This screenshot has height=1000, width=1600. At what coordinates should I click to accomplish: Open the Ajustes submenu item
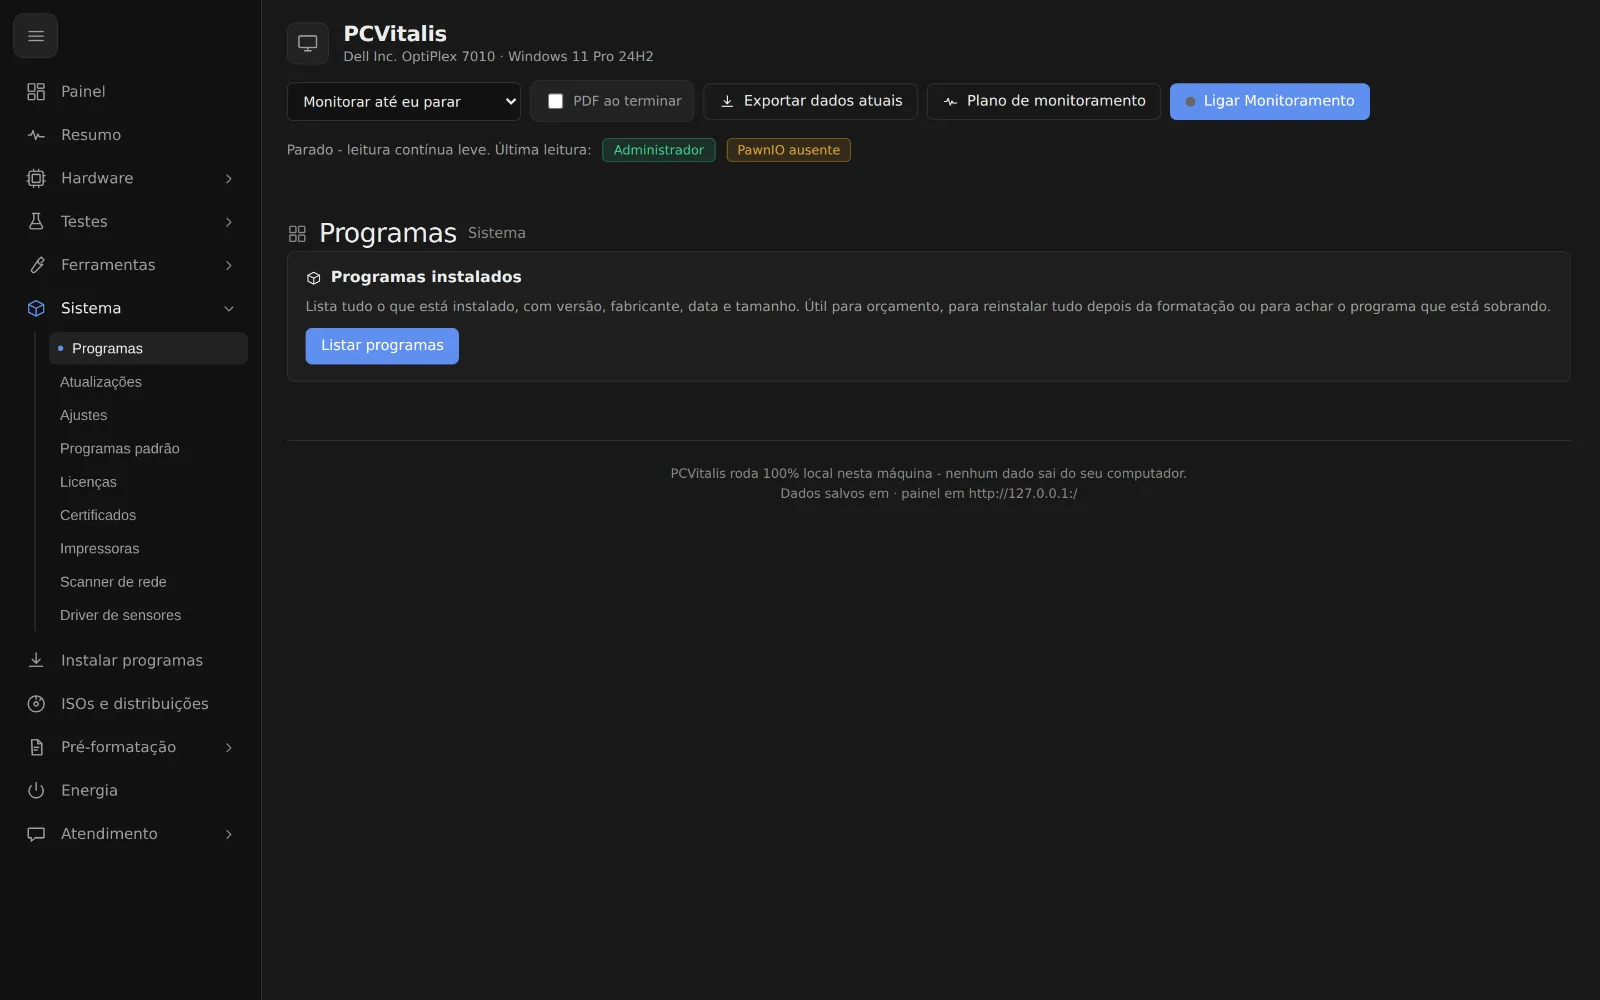click(148, 415)
